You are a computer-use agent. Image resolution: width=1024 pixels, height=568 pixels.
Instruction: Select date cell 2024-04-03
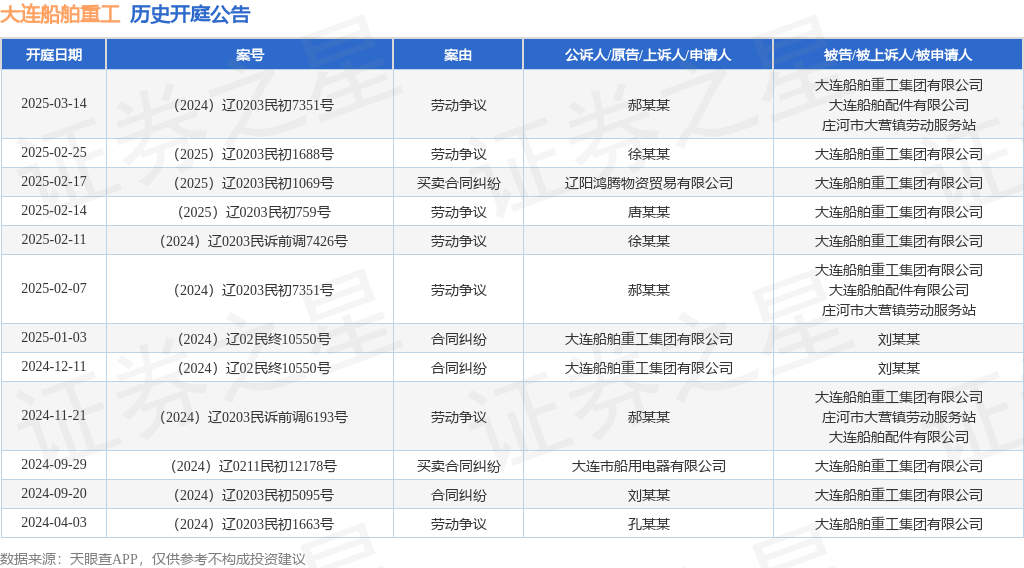pos(54,522)
